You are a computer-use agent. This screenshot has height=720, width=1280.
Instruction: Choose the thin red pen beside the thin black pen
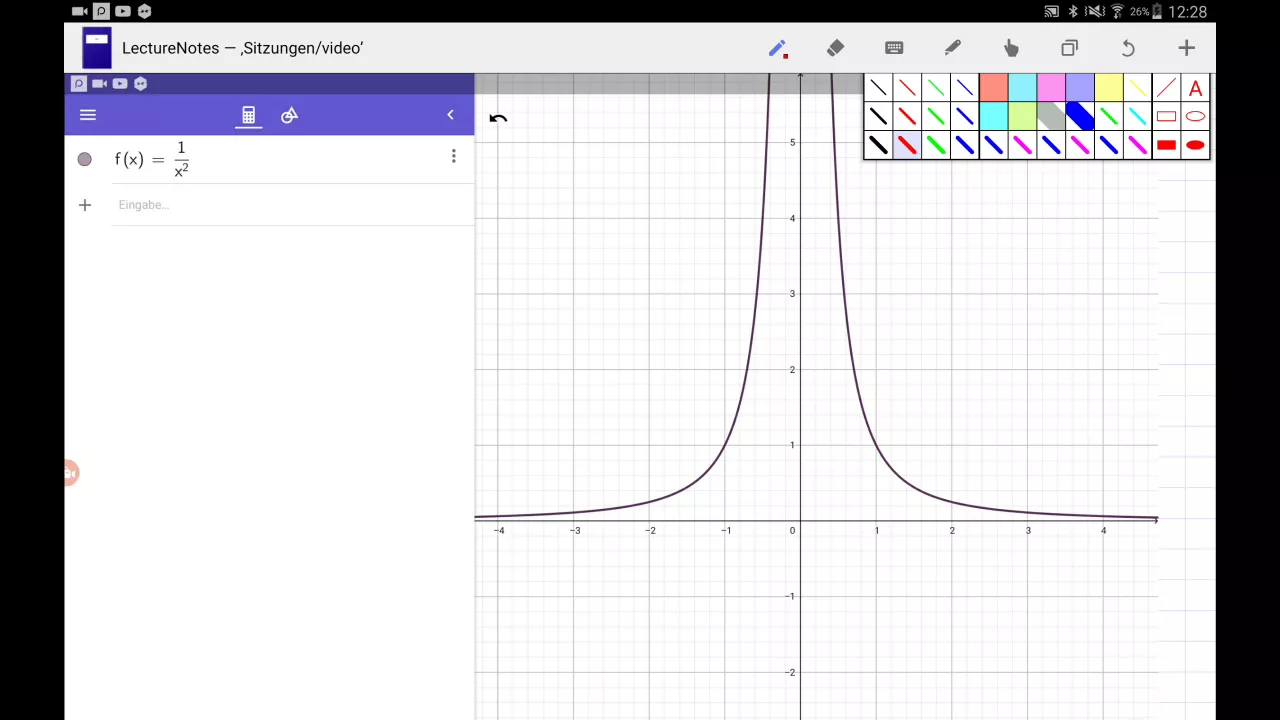point(907,88)
